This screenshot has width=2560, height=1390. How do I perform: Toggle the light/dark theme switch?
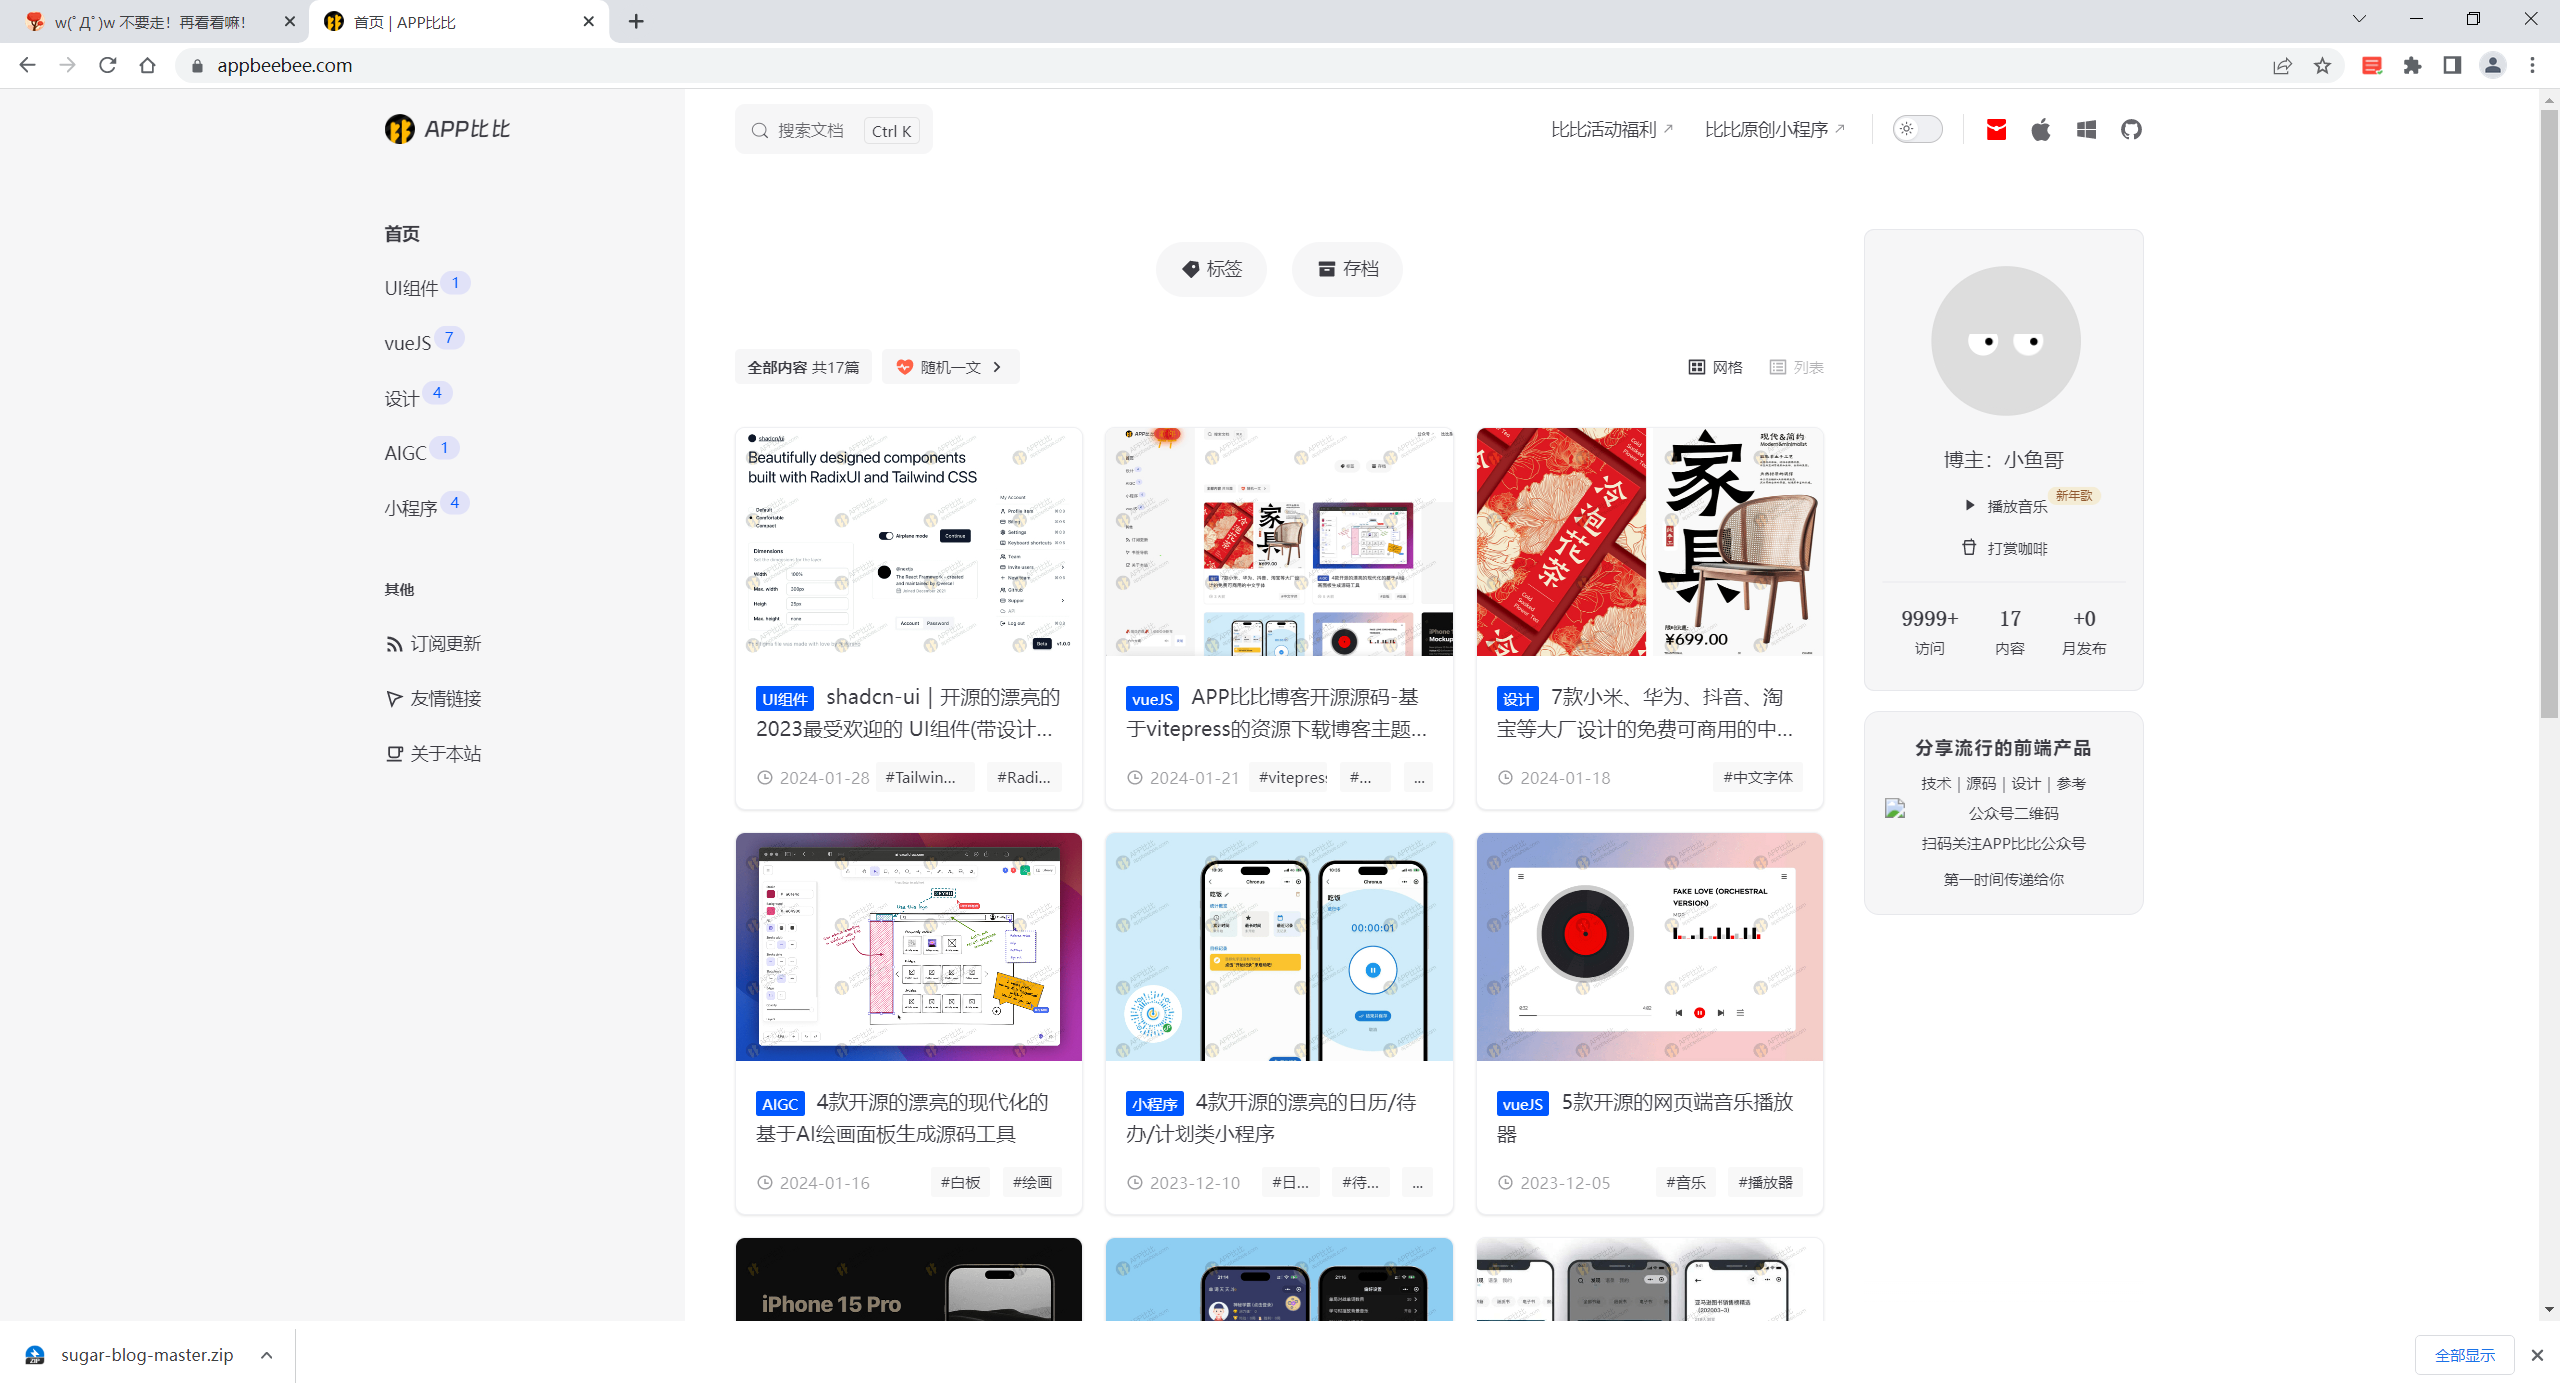(1917, 129)
